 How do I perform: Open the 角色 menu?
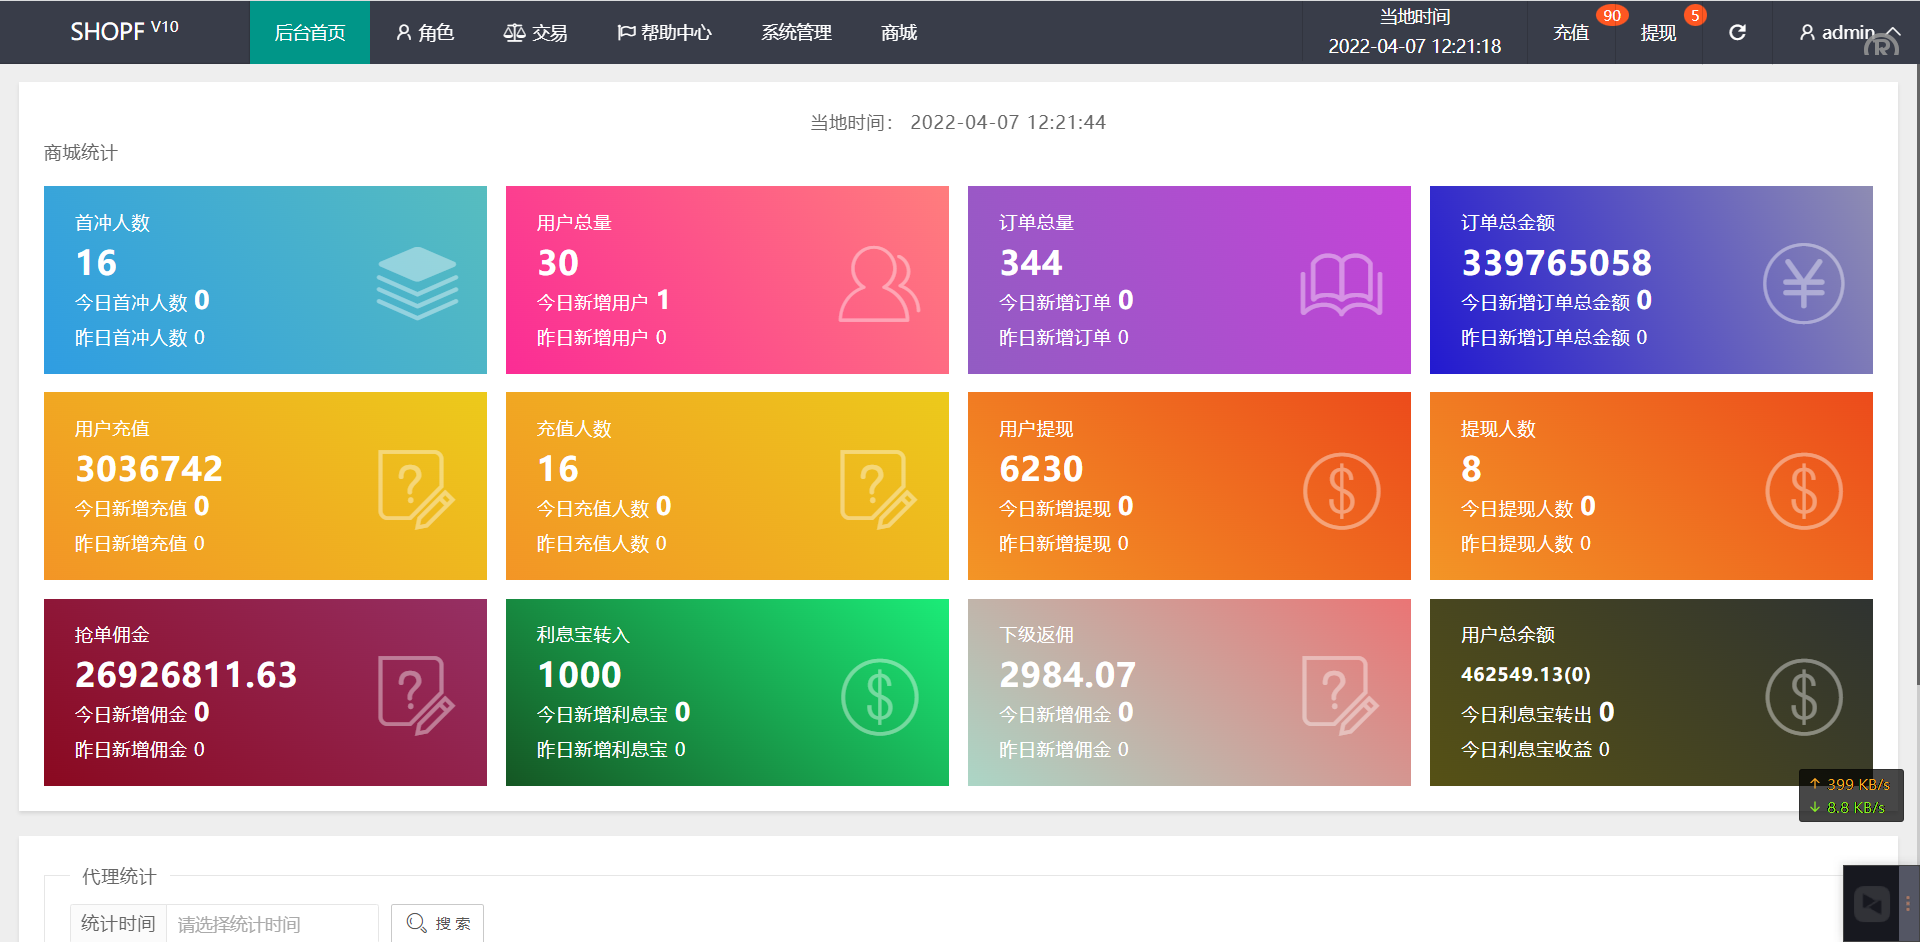(x=425, y=32)
